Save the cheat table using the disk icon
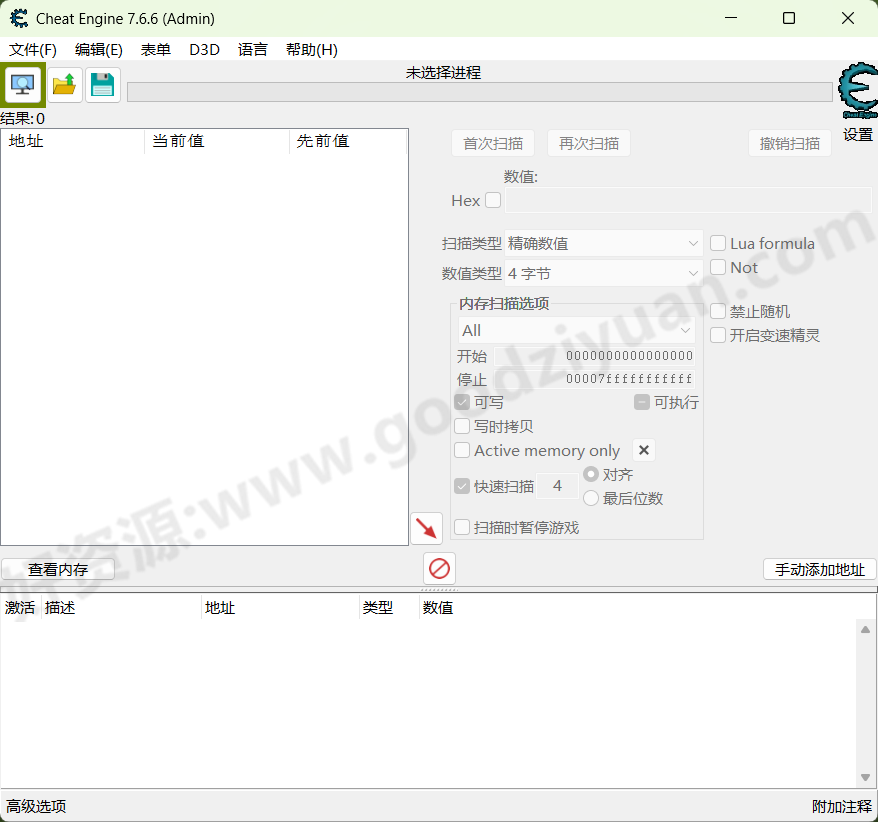Screen dimensions: 878x822 [103, 84]
